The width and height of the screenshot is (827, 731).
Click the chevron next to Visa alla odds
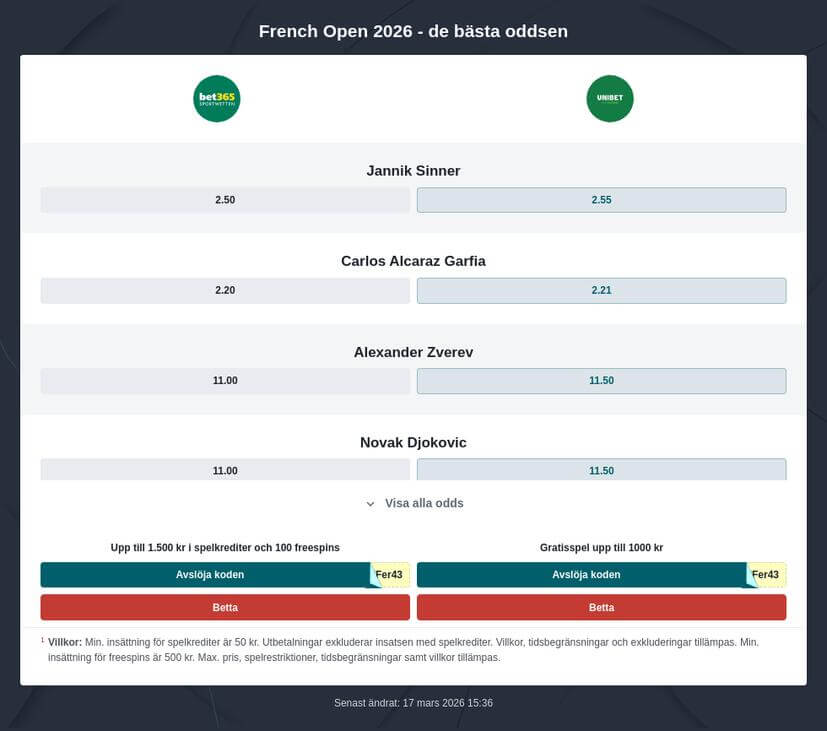tap(369, 504)
